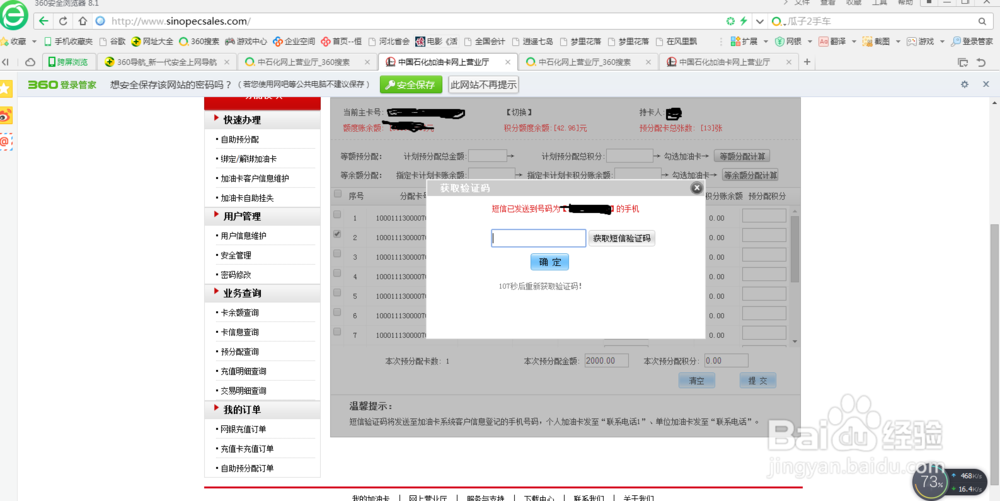The image size is (1000, 501).
Task: Open 截图 screenshot tool
Action: pyautogui.click(x=867, y=41)
